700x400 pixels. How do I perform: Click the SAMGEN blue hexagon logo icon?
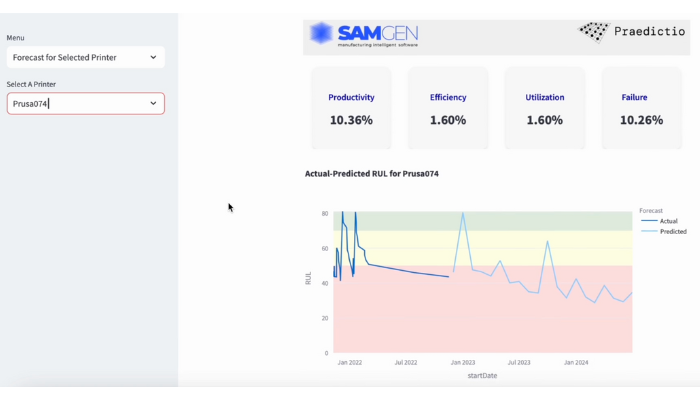point(321,34)
